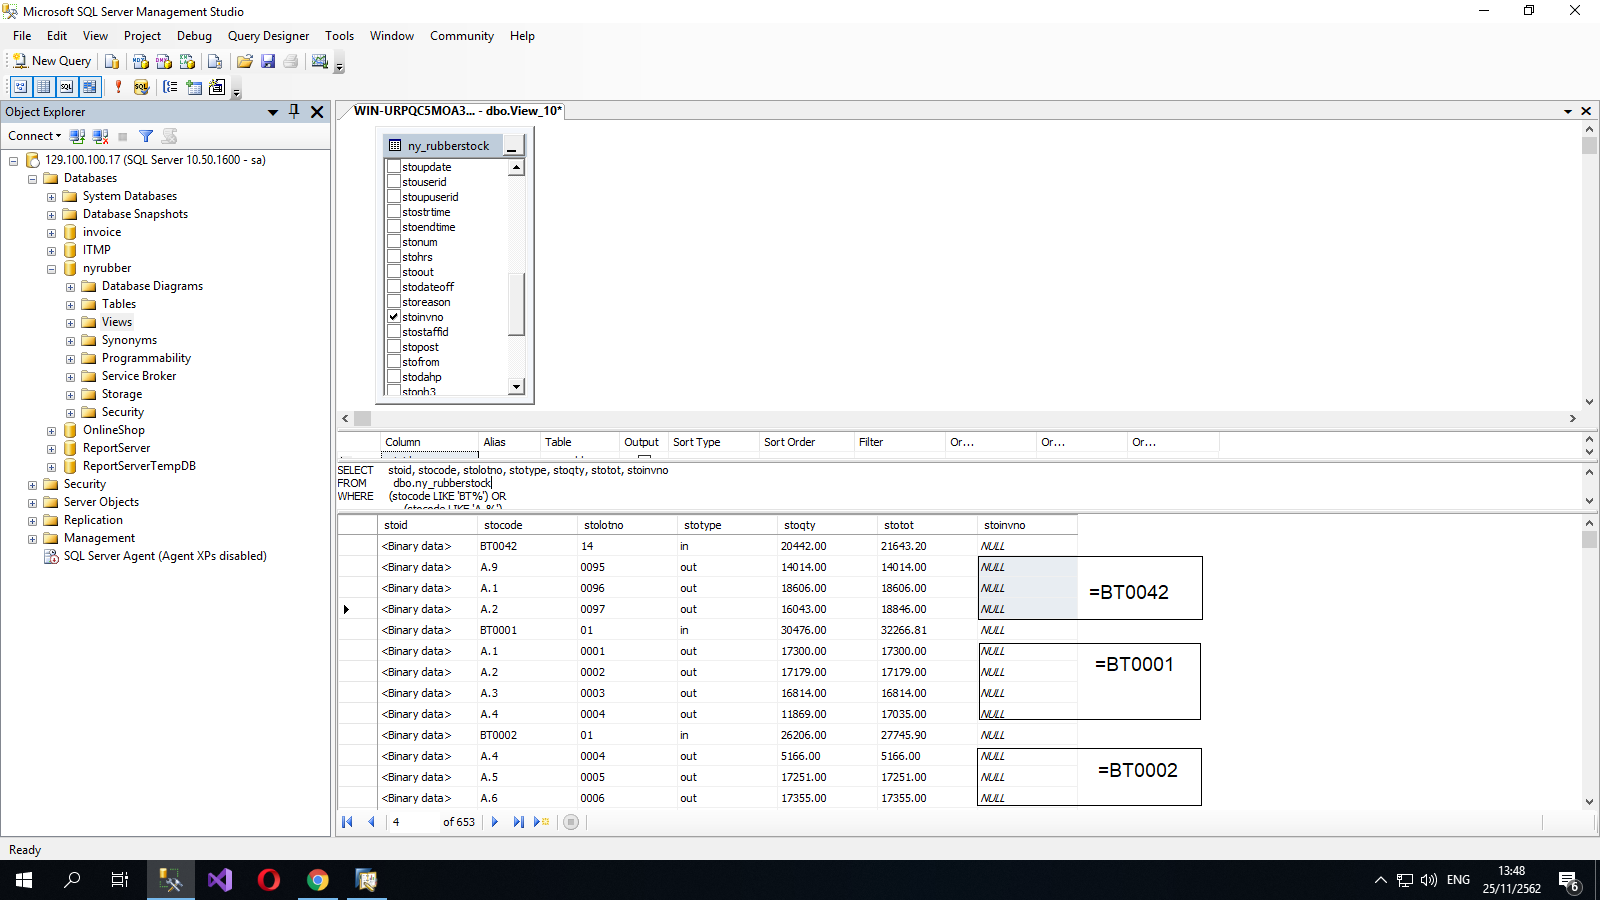Start an Analysis Services DMX query
Screen dimensions: 1600x900
click(x=164, y=61)
